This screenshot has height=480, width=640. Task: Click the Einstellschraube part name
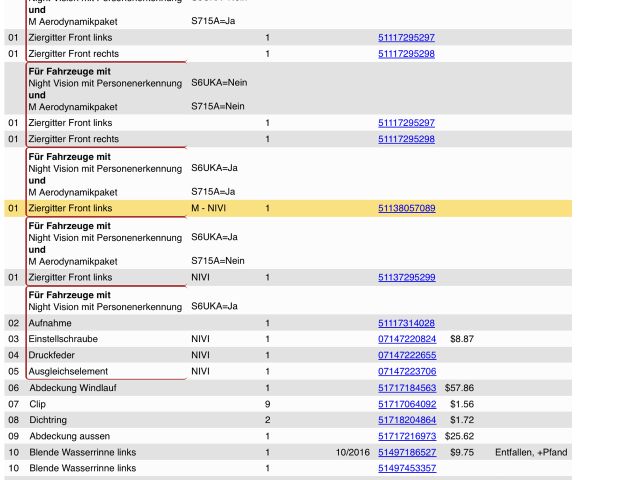pos(63,339)
